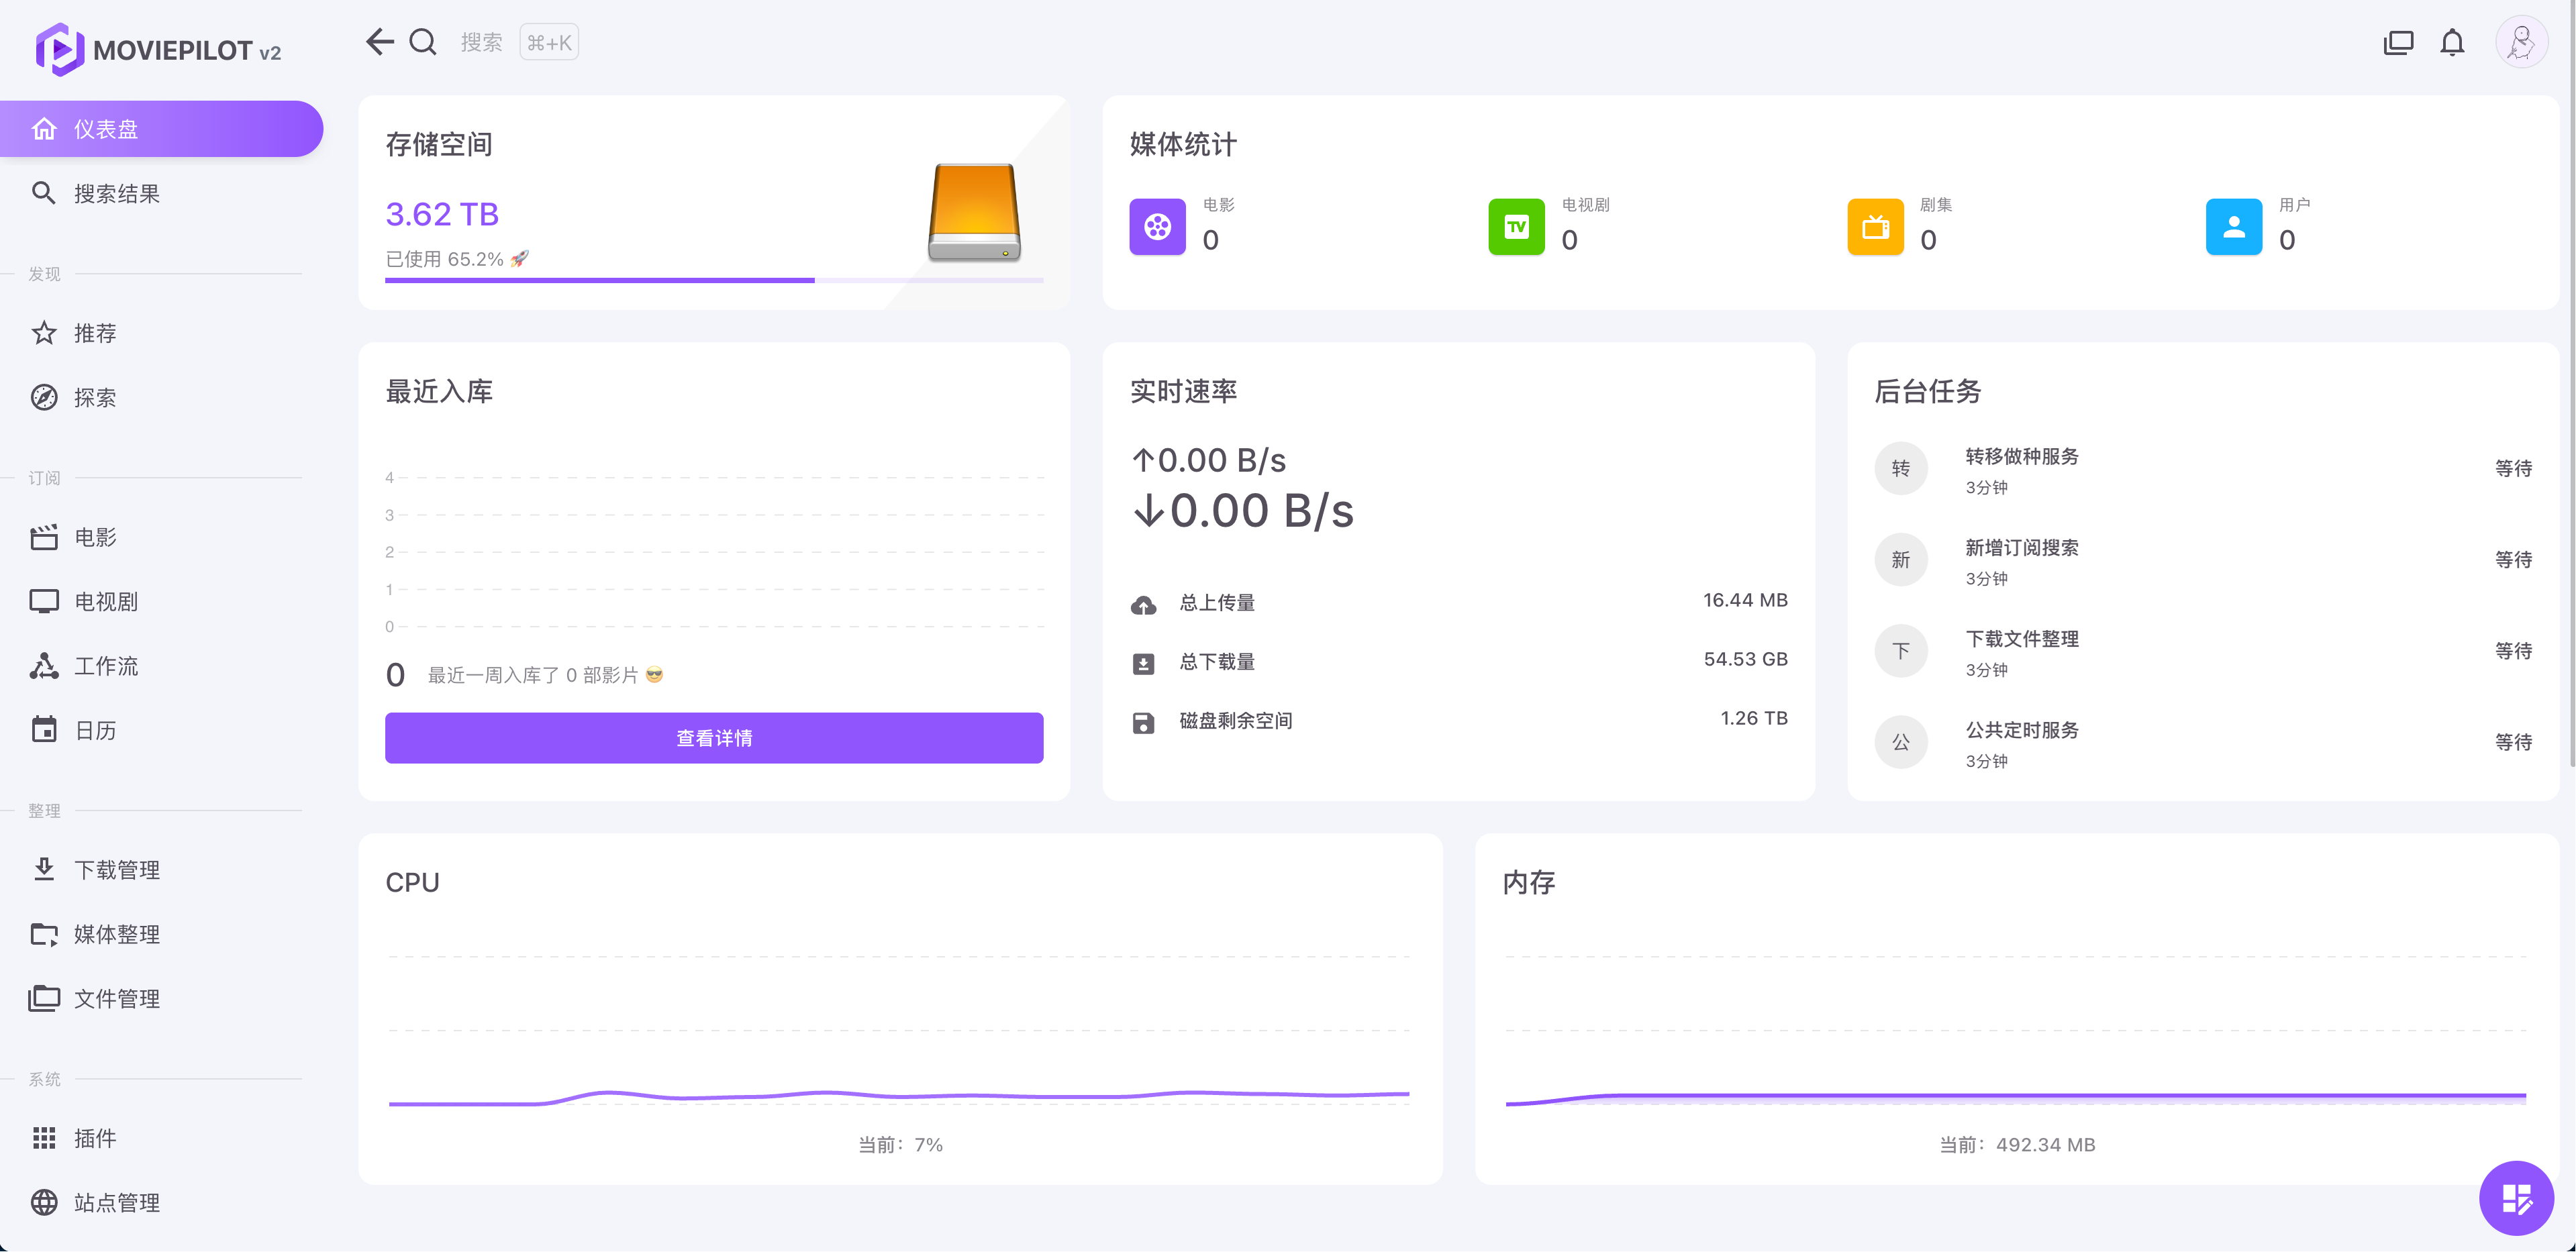Click the ↓0.00 B/s download speed
This screenshot has height=1252, width=2576.
pyautogui.click(x=1242, y=511)
